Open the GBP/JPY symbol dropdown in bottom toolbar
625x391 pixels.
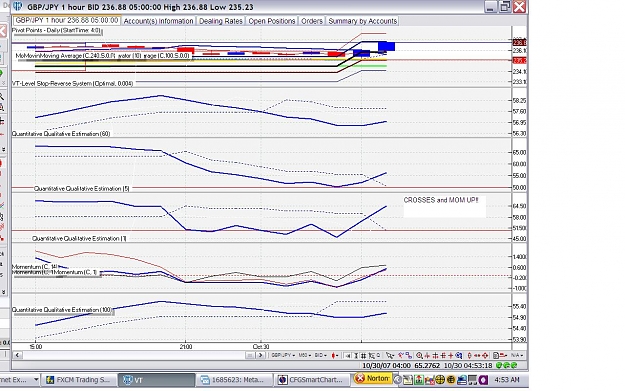283,355
